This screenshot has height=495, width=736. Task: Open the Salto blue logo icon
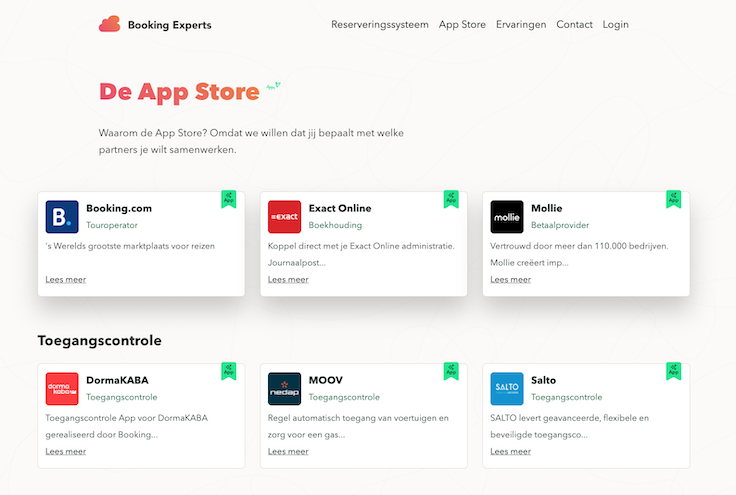click(x=507, y=388)
